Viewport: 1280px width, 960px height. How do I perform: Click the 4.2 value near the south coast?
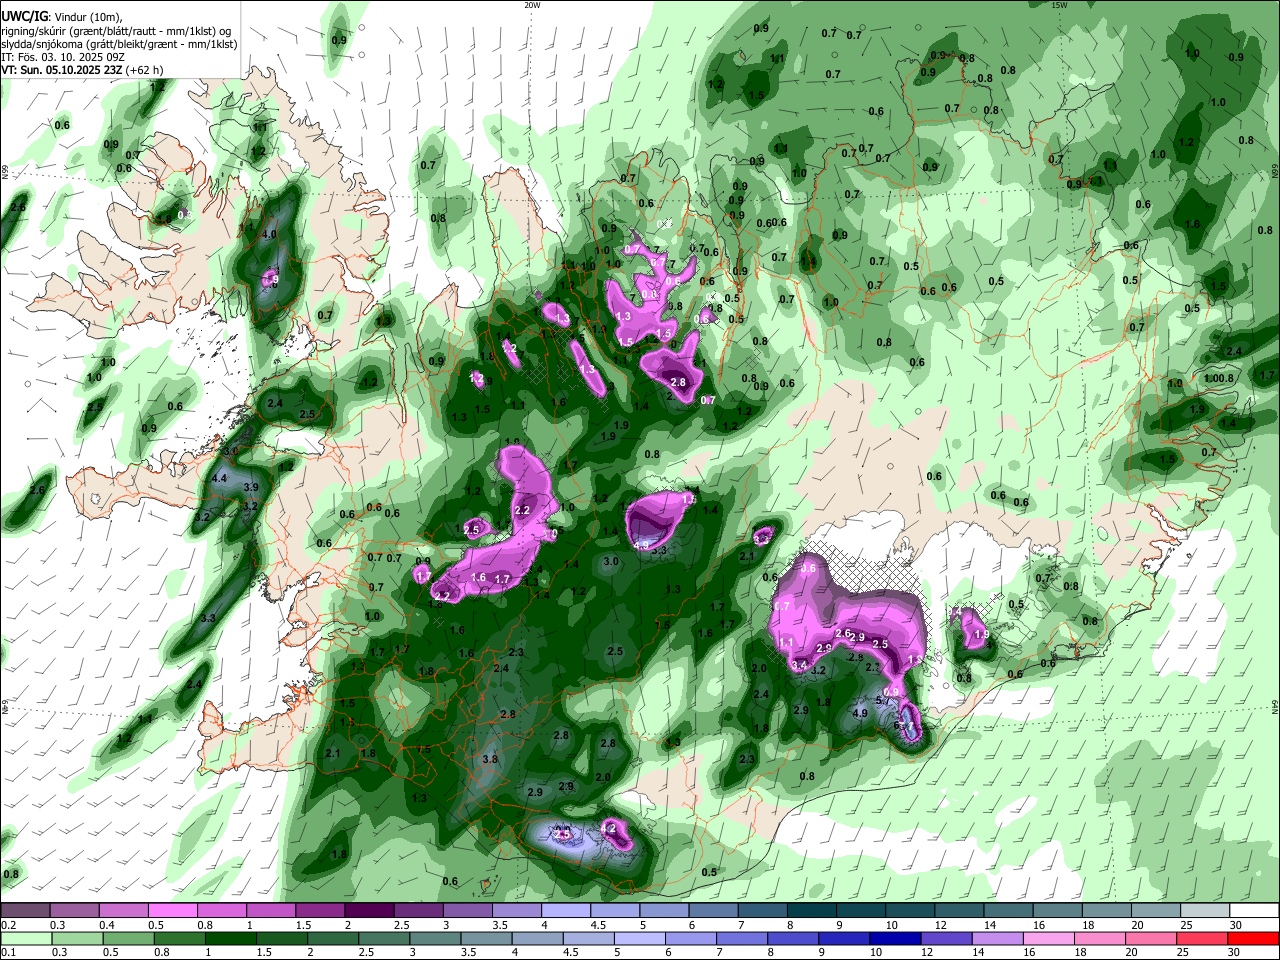coord(607,828)
